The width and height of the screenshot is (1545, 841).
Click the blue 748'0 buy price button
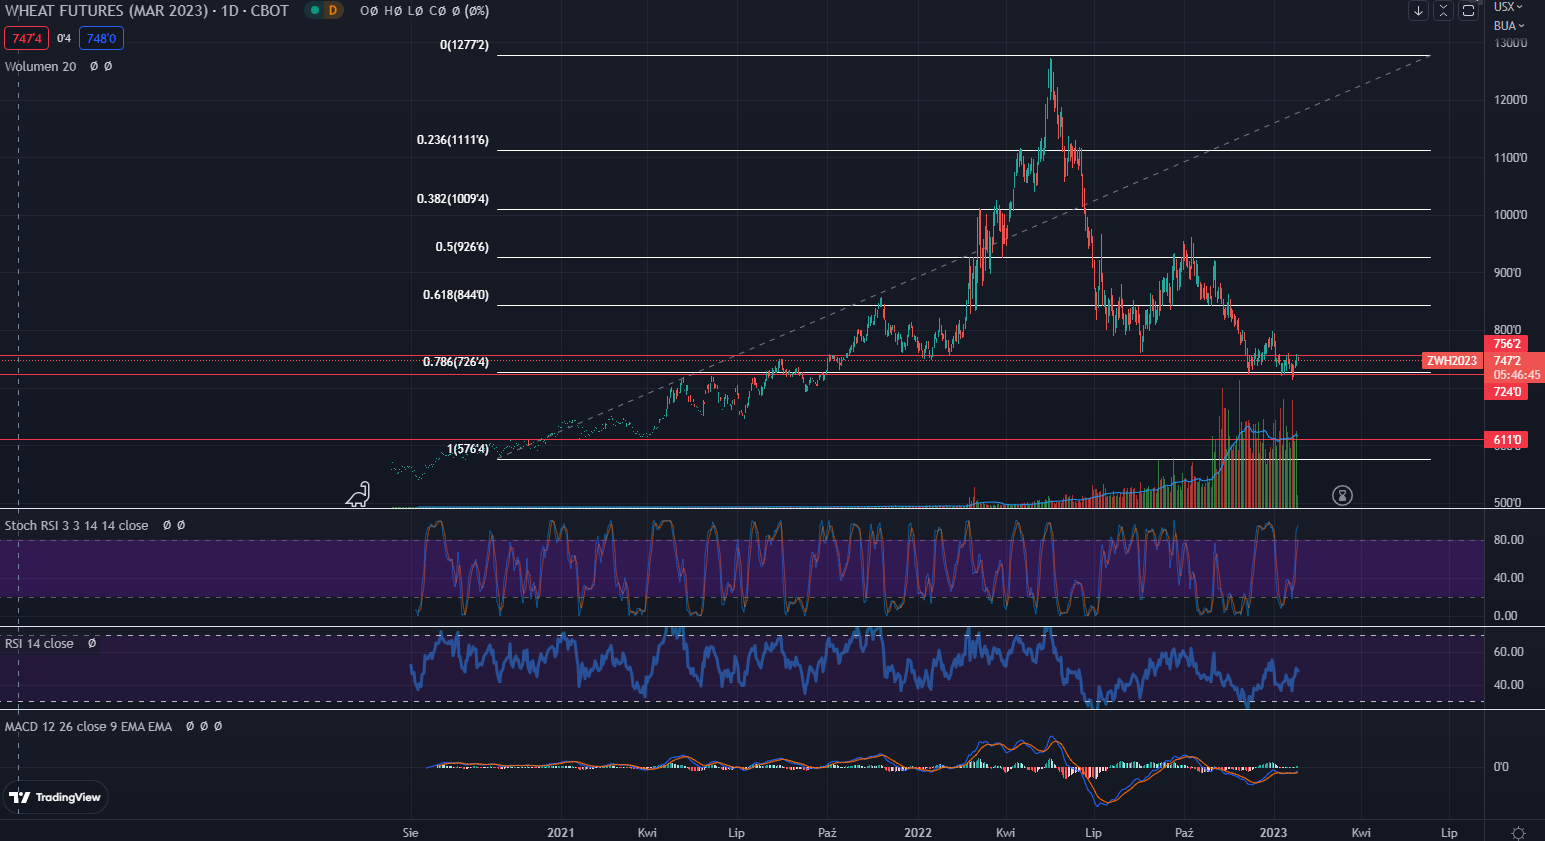[x=101, y=39]
